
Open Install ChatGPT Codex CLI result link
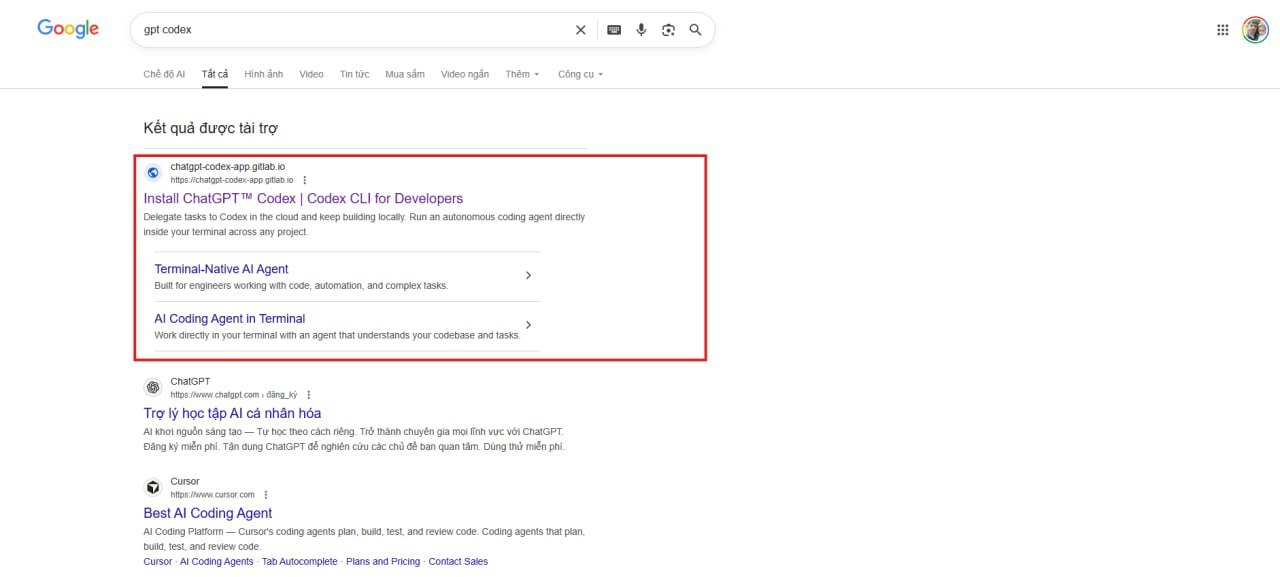coord(303,198)
